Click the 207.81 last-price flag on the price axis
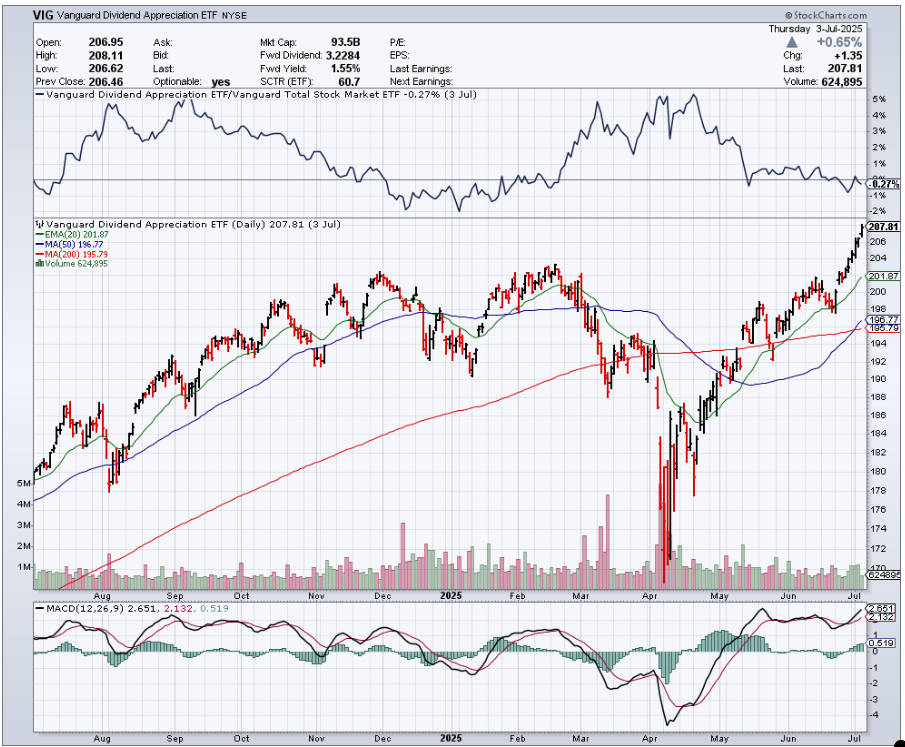This screenshot has height=747, width=905. click(884, 227)
